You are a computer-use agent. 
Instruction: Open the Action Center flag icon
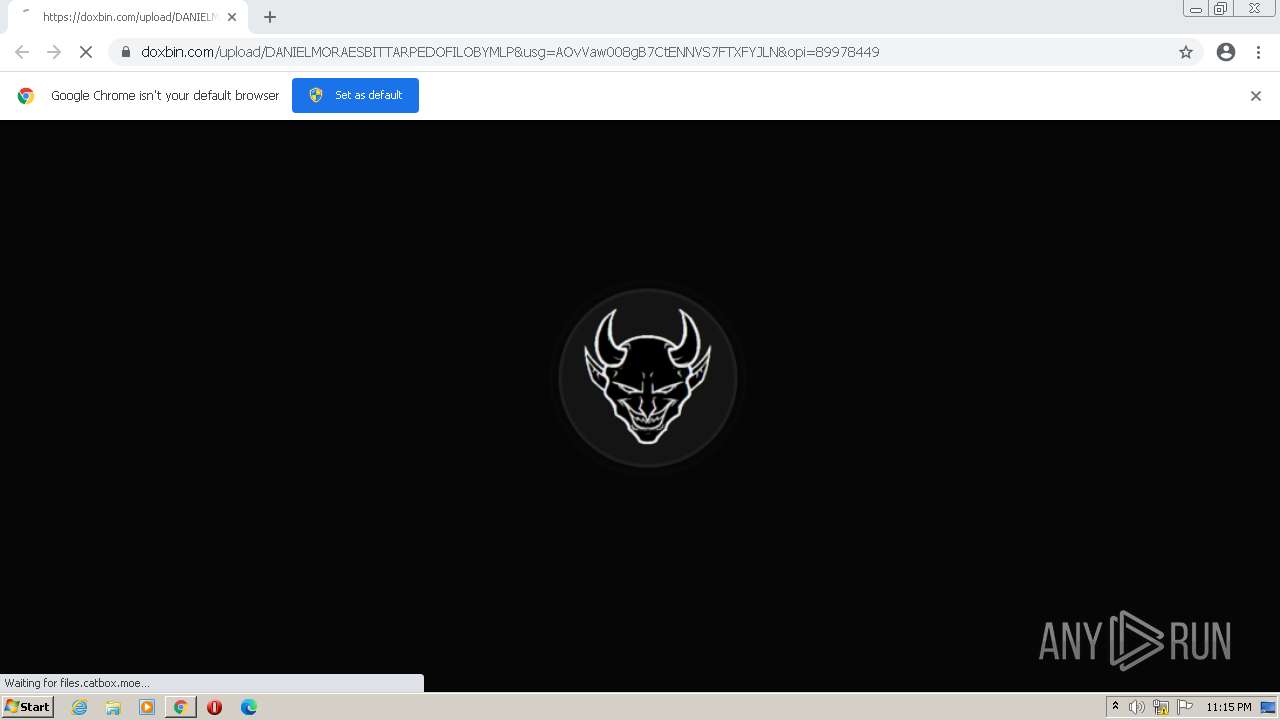pyautogui.click(x=1185, y=707)
